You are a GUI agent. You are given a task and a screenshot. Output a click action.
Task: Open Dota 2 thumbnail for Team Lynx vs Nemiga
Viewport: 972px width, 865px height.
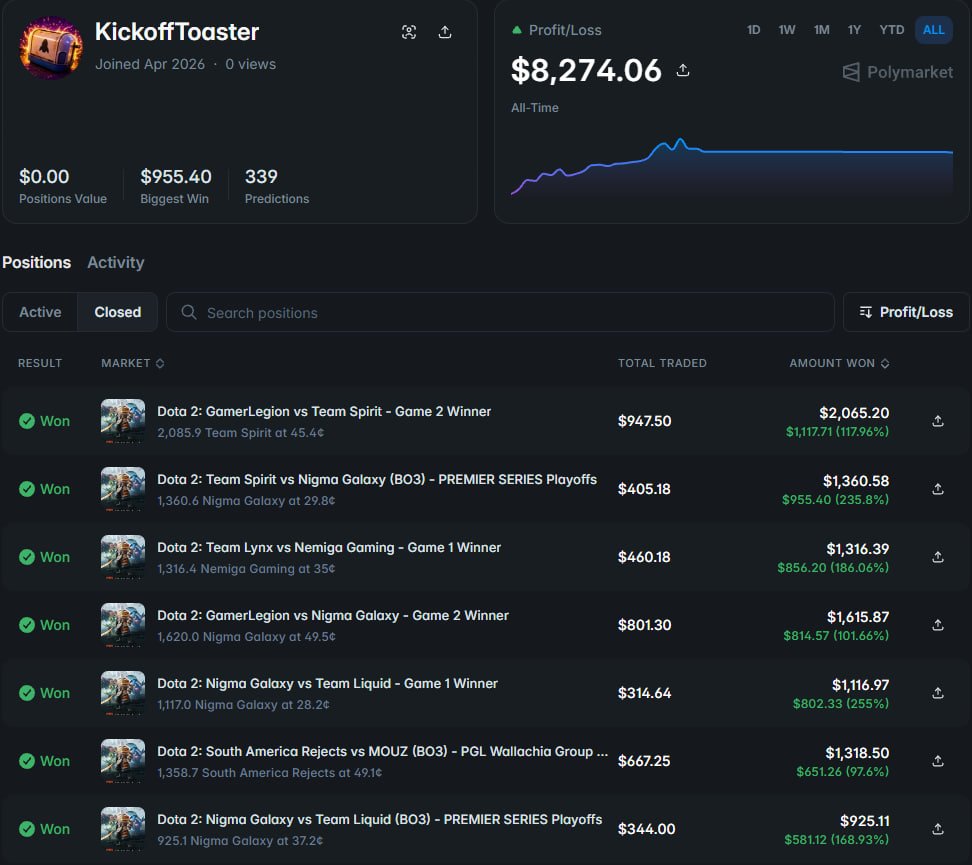coord(123,557)
